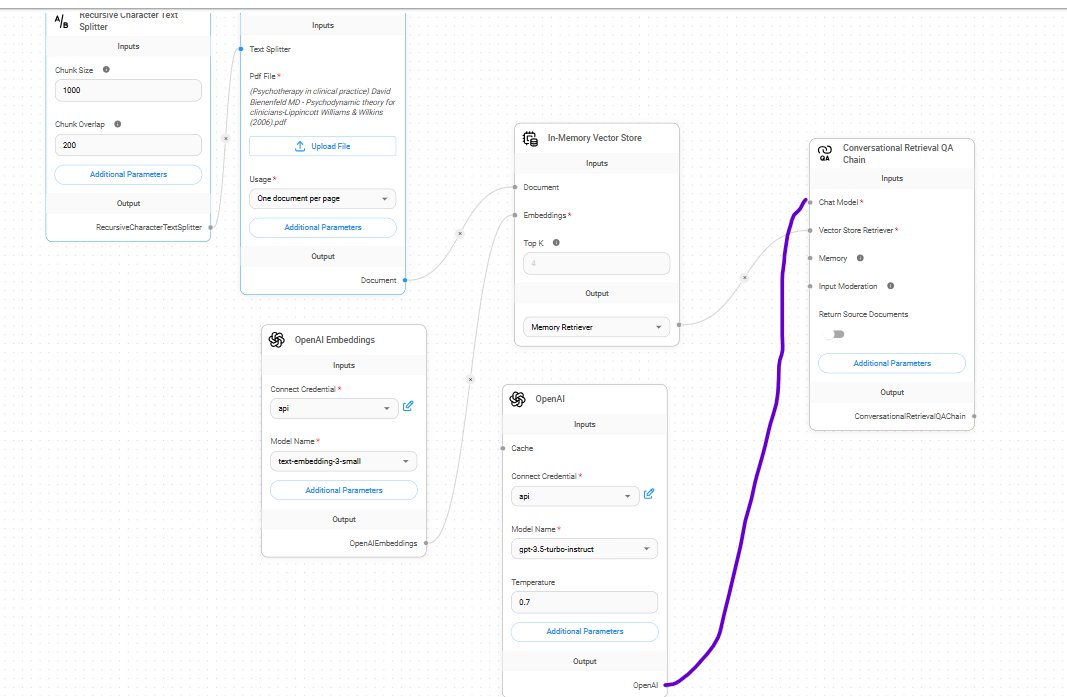This screenshot has width=1067, height=697.
Task: Click the Chunk Size field showing 1000
Action: pos(128,91)
